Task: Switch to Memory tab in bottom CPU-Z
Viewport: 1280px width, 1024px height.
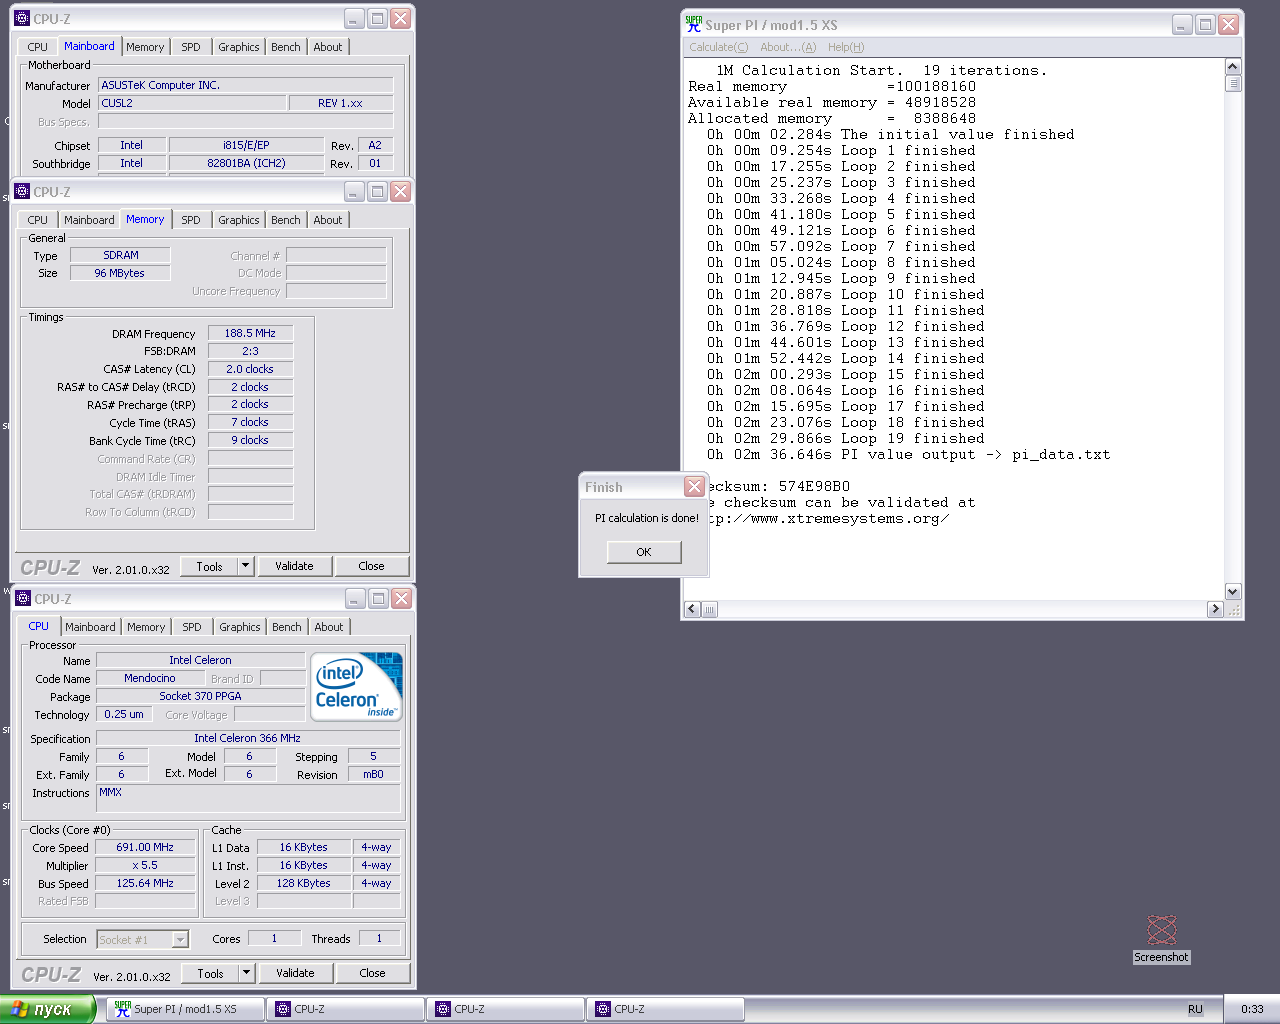Action: click(x=146, y=627)
